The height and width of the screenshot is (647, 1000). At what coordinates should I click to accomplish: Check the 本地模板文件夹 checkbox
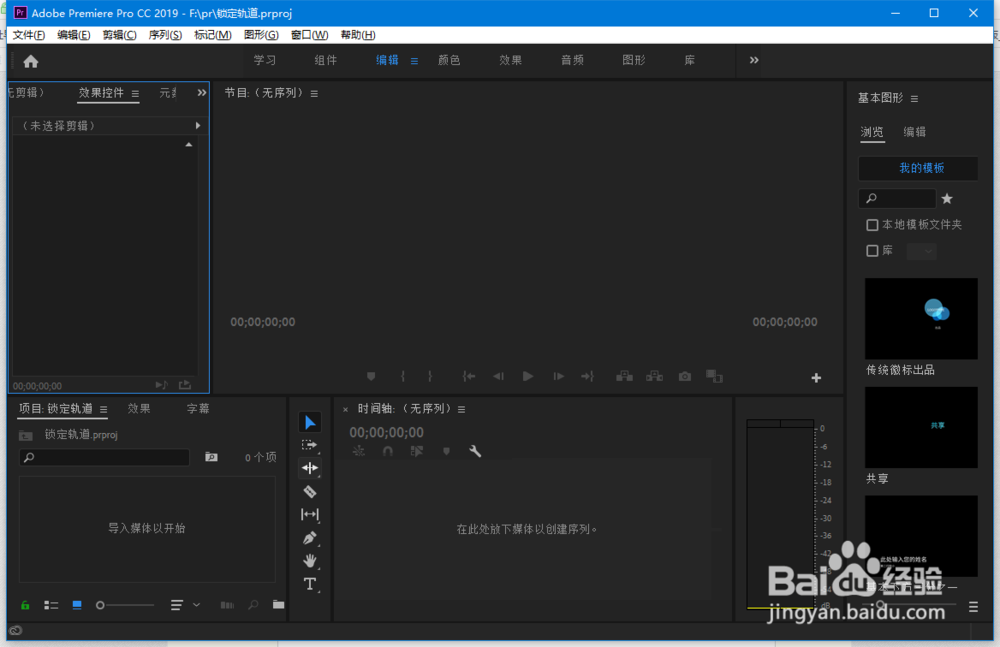point(872,225)
